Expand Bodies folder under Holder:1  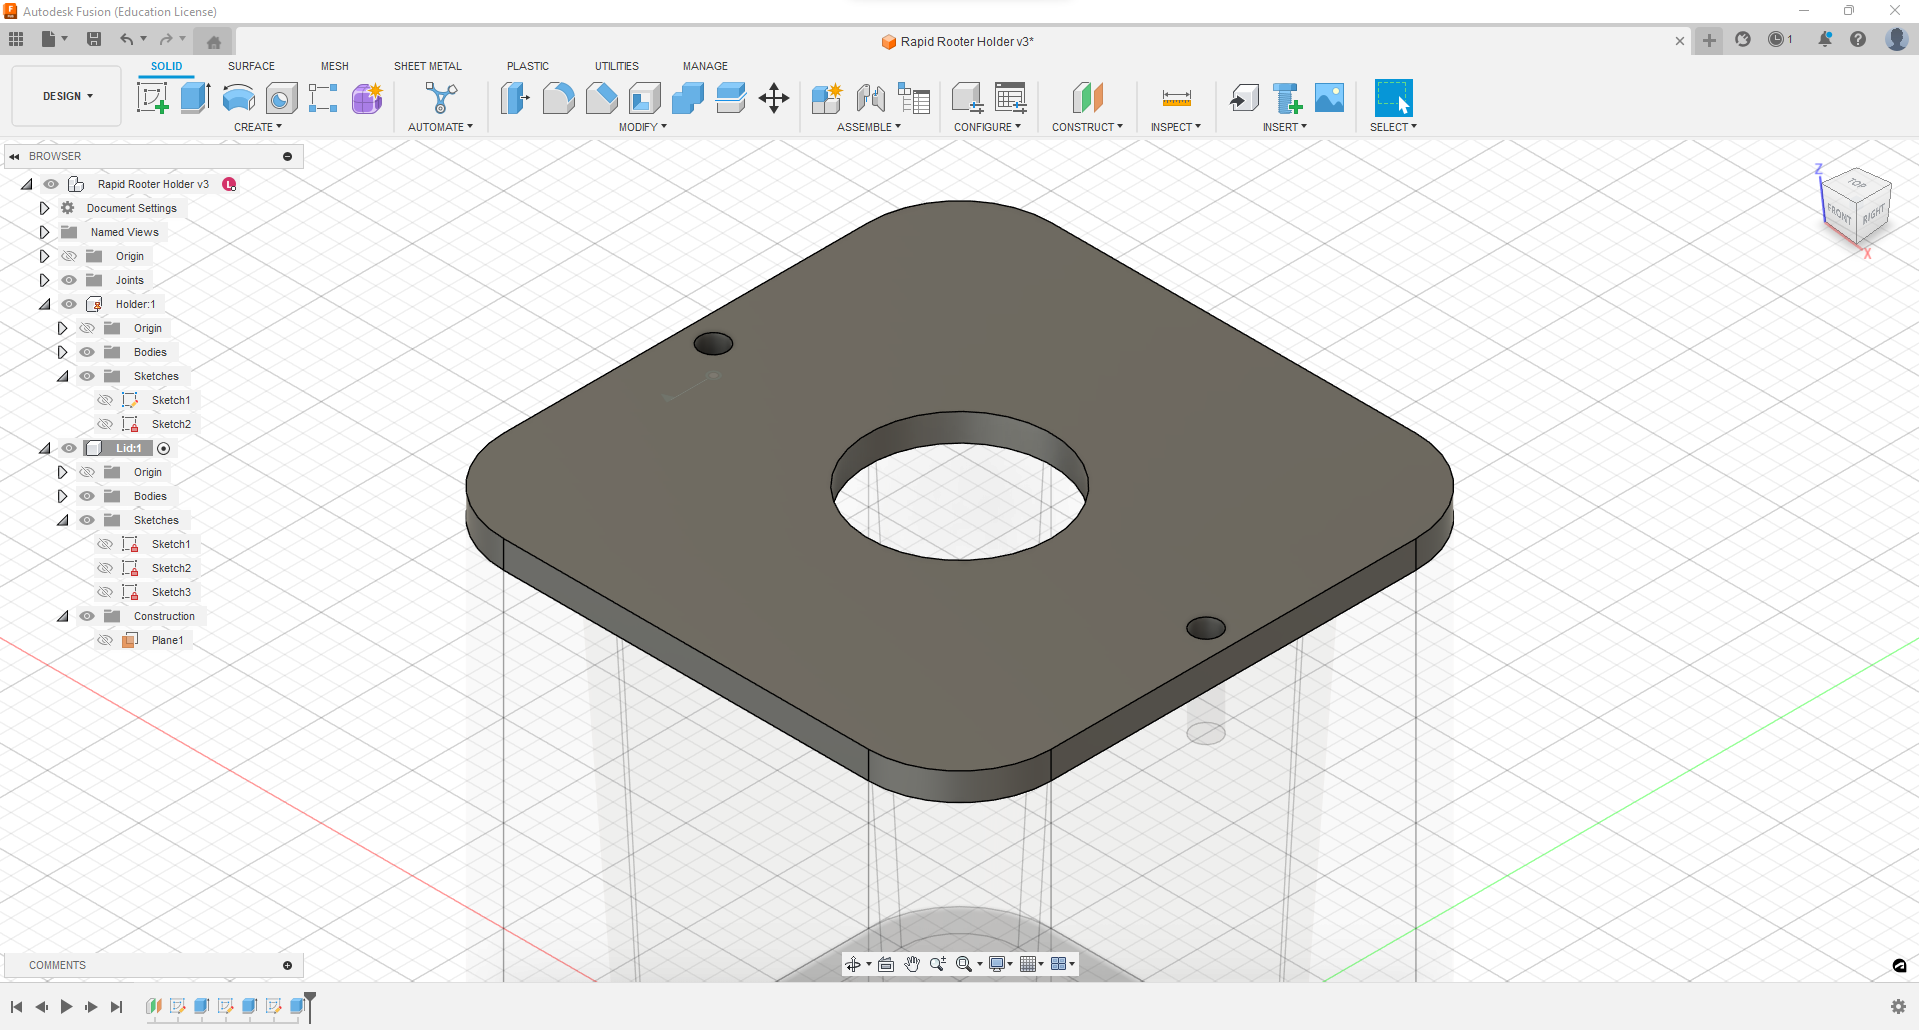[x=62, y=352]
